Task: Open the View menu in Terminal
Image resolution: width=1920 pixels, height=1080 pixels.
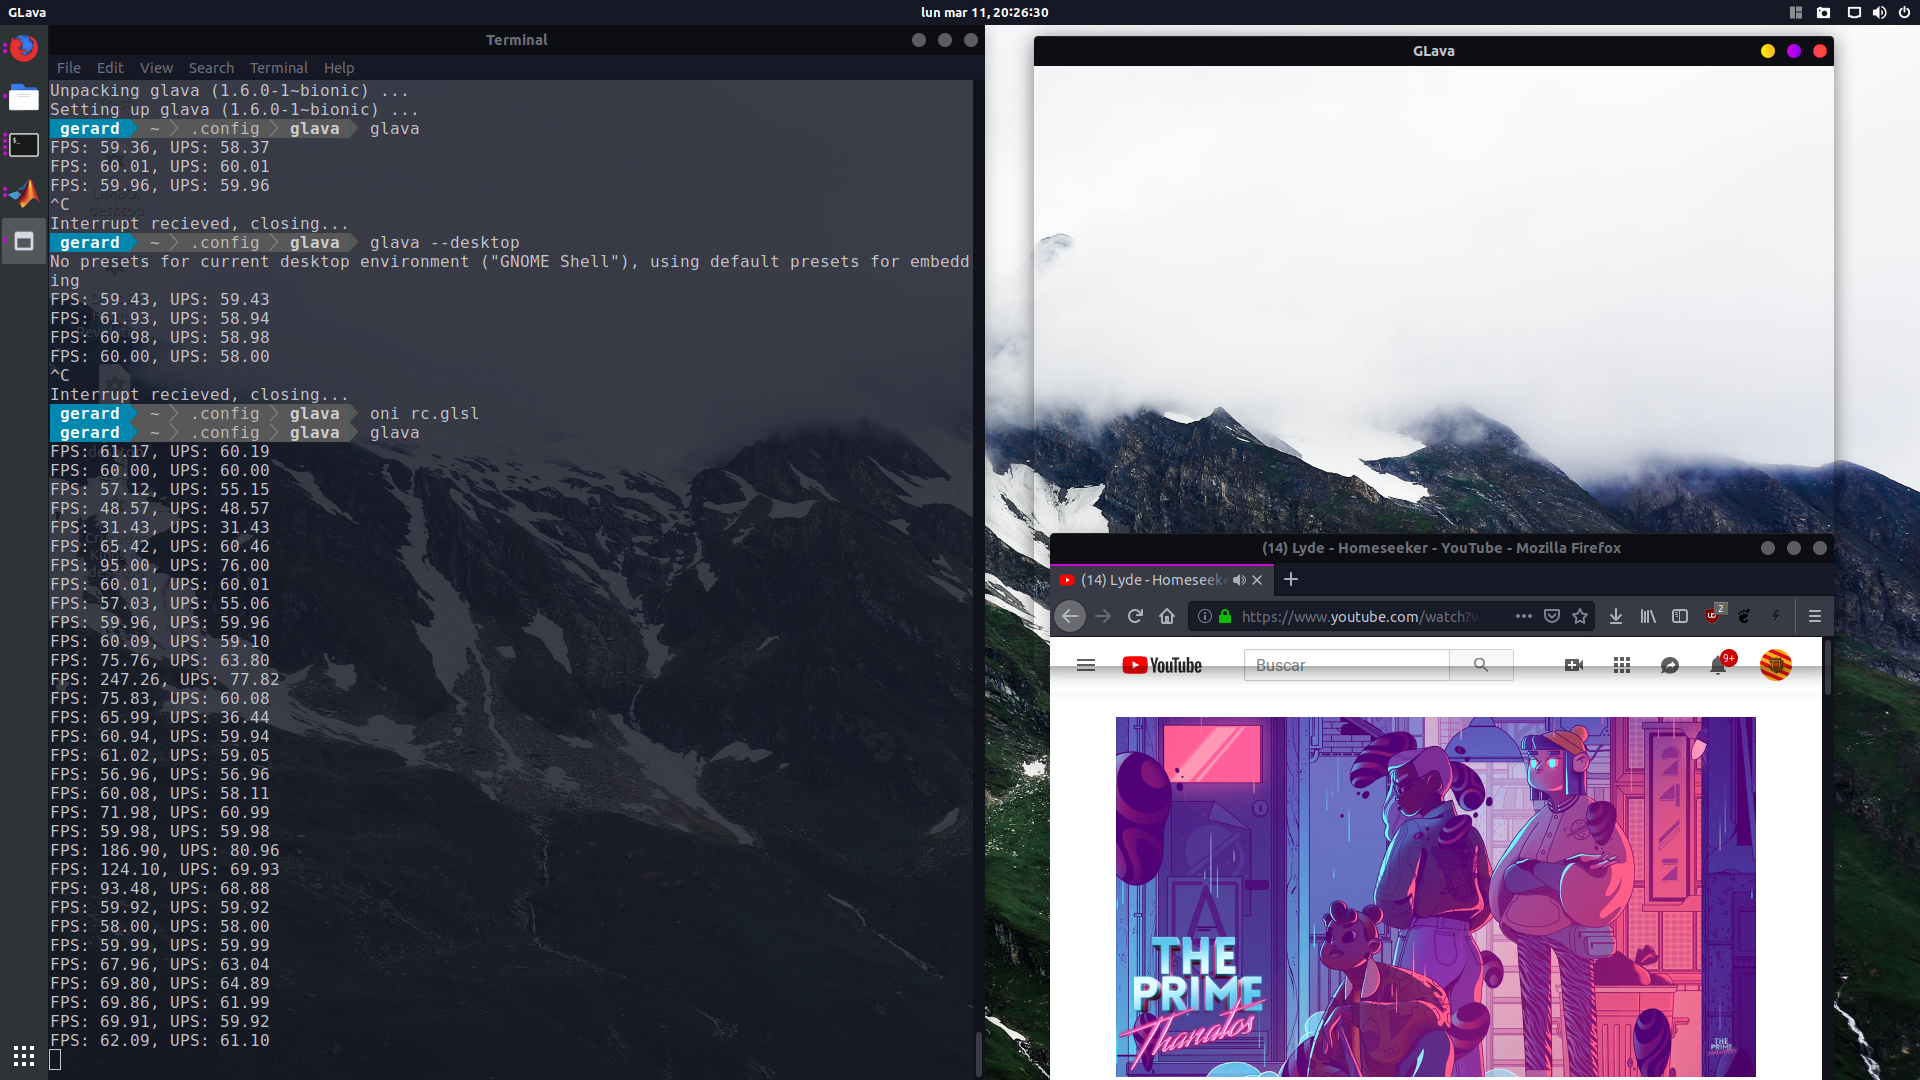Action: 156,67
